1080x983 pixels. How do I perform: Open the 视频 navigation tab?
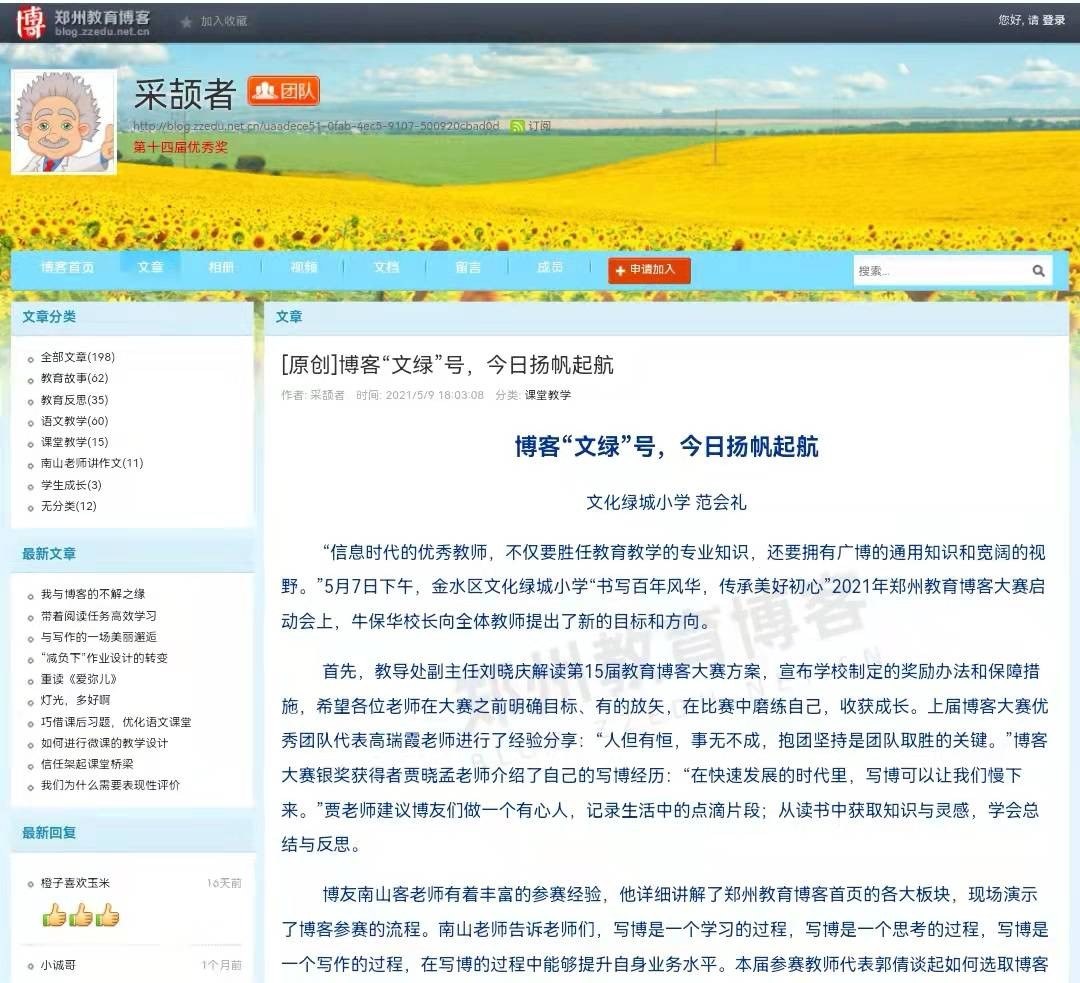[x=304, y=268]
